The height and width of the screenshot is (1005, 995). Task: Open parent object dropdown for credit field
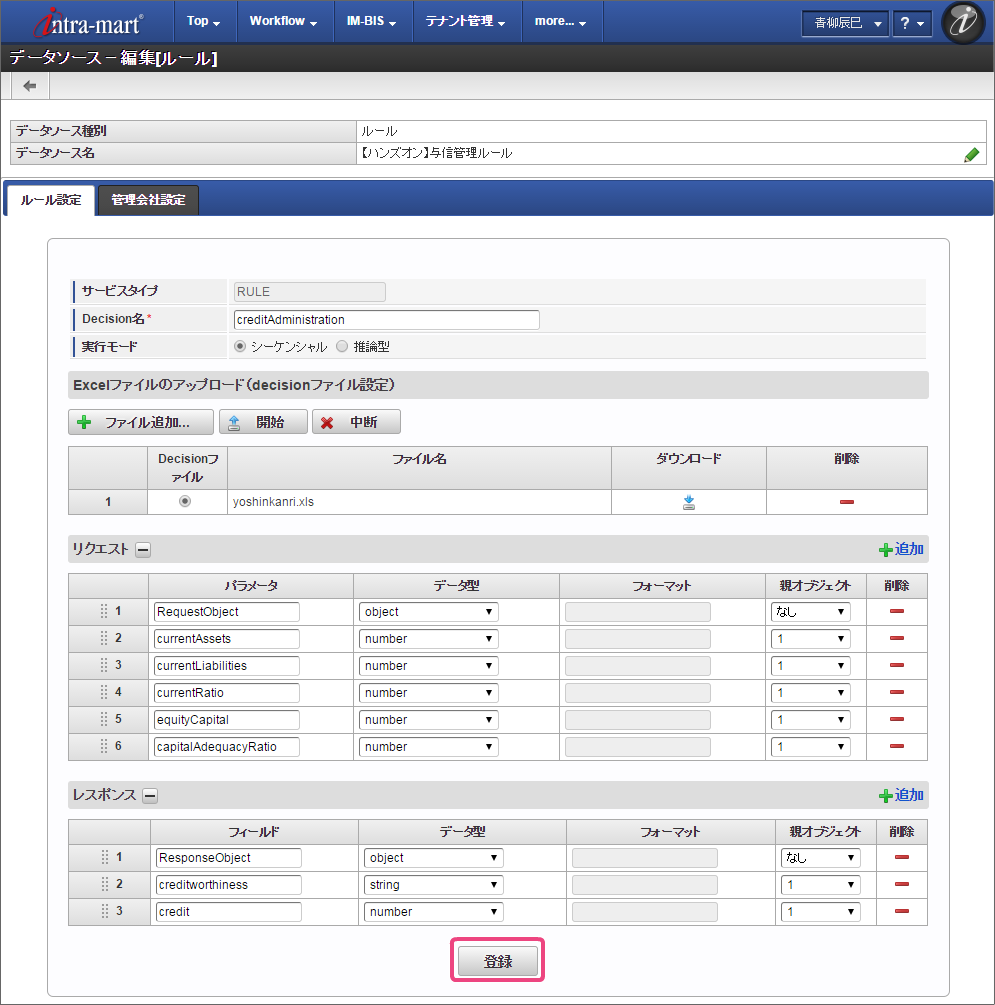820,911
